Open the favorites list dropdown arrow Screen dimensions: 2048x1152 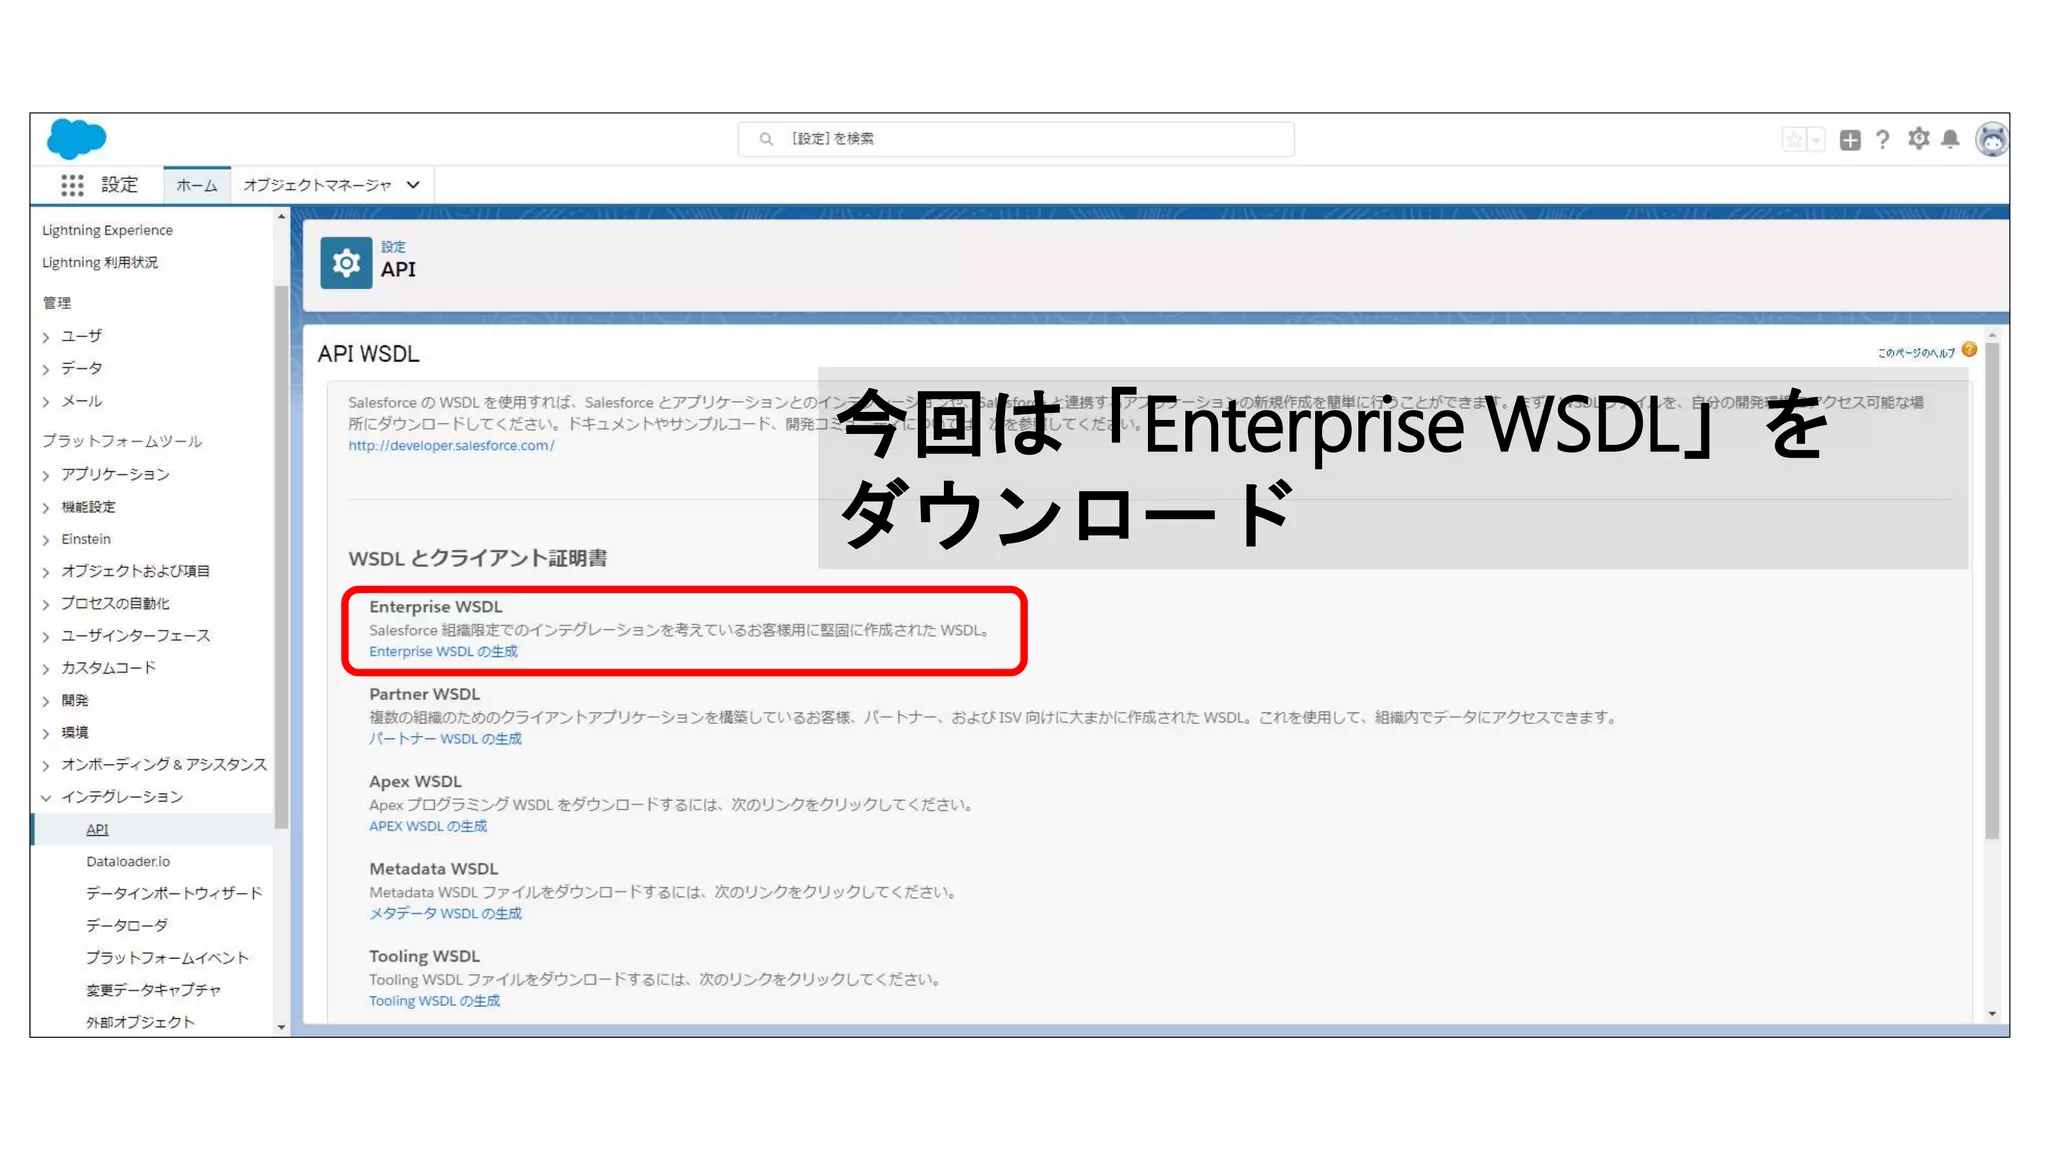(1816, 140)
